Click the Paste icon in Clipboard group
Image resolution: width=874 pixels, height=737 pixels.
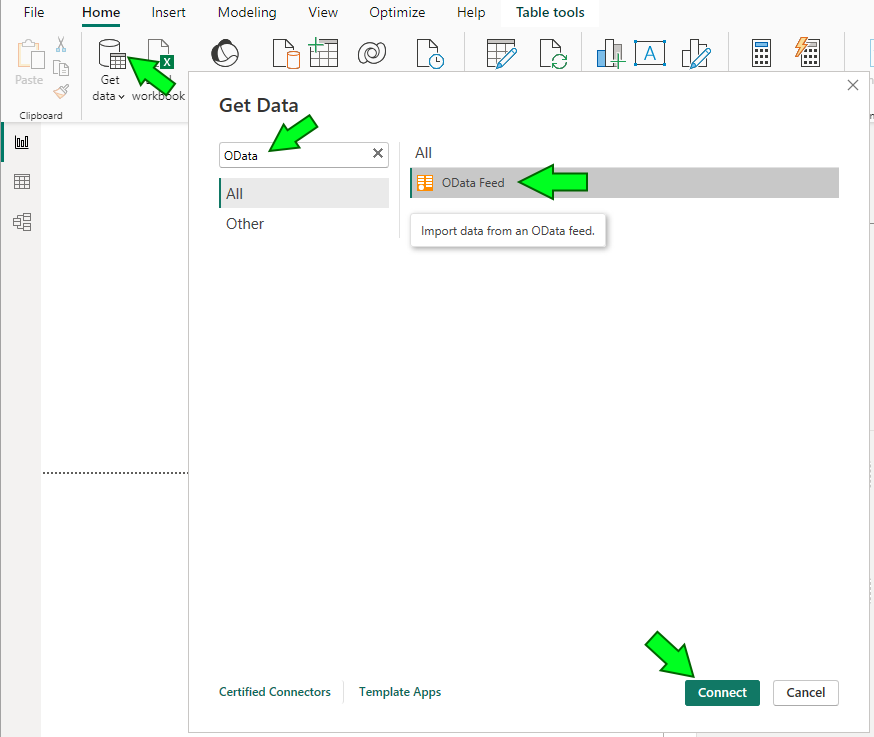pyautogui.click(x=30, y=55)
